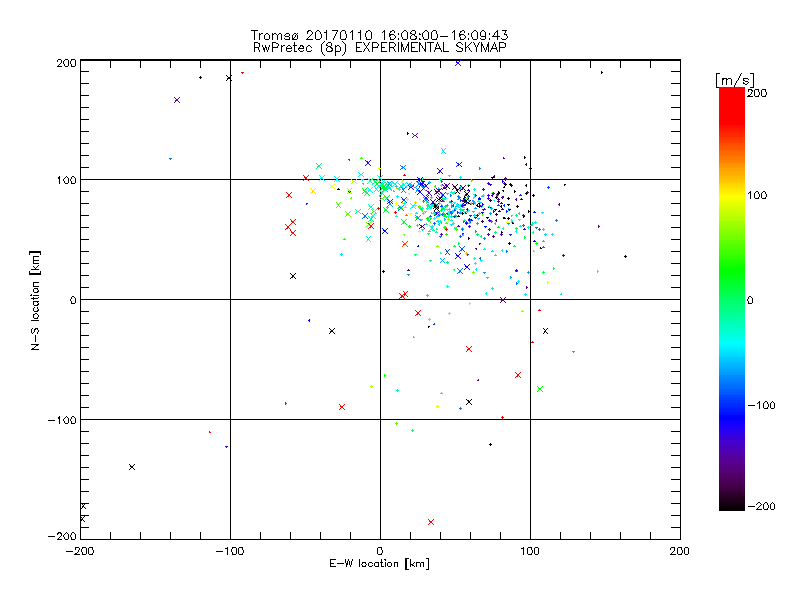Viewport: 800px width, 600px height.
Task: Click the colorbar tick label '0'
Action: [x=750, y=301]
